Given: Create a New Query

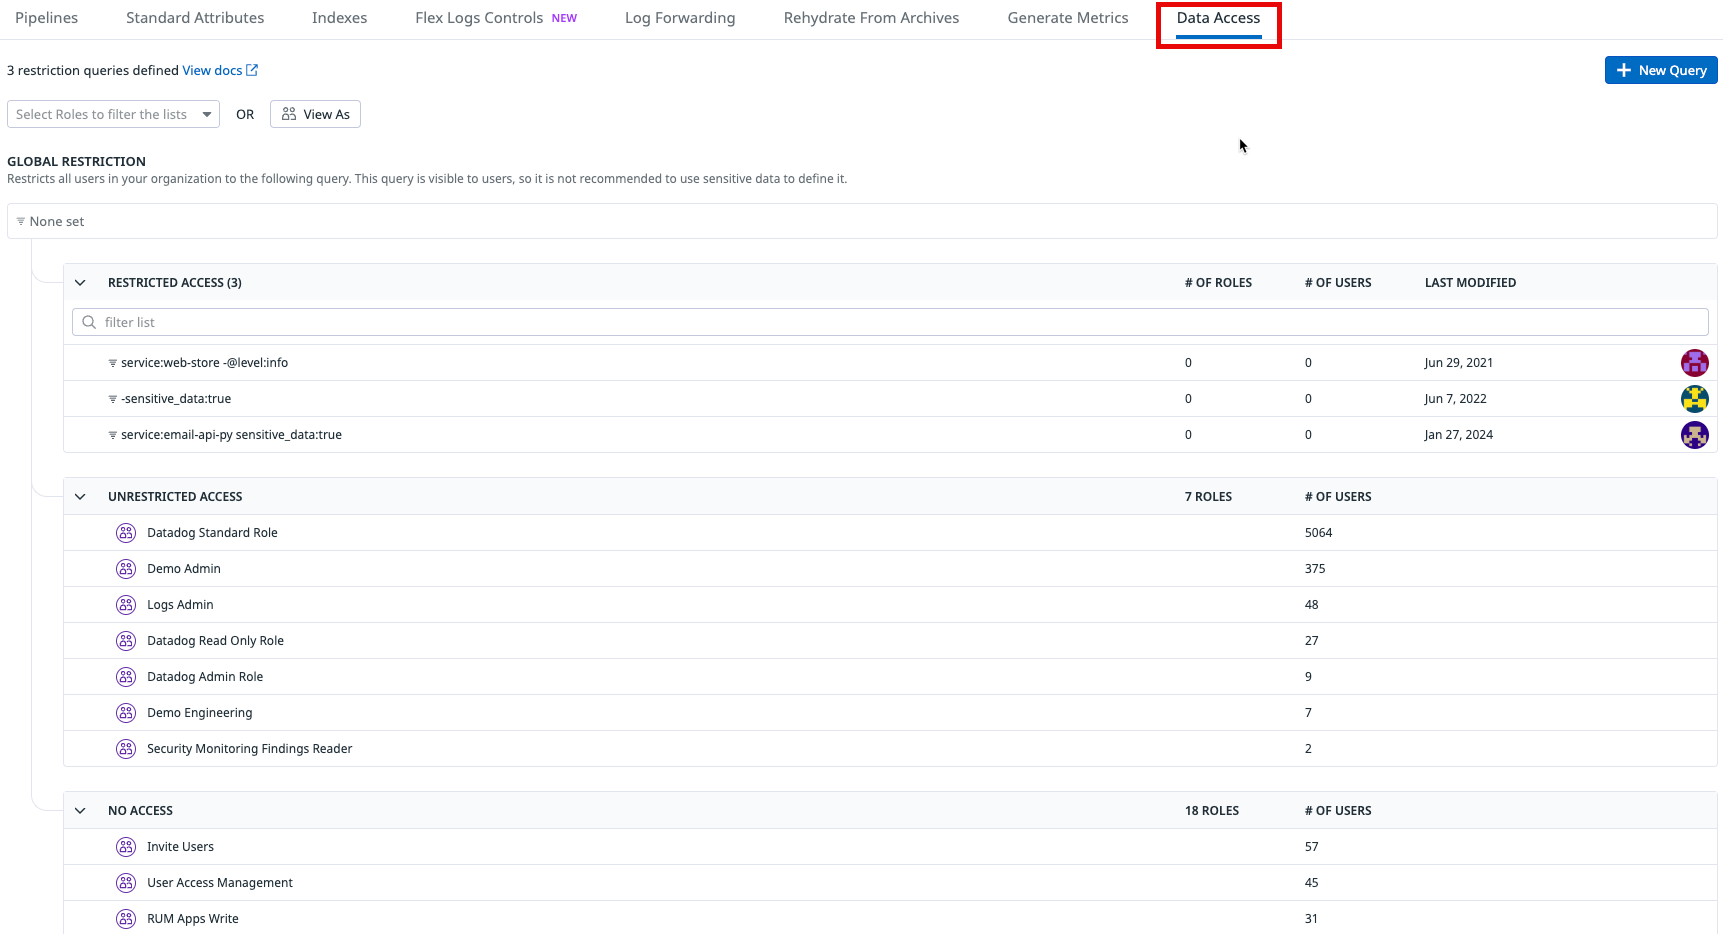Looking at the screenshot, I should click(x=1661, y=70).
